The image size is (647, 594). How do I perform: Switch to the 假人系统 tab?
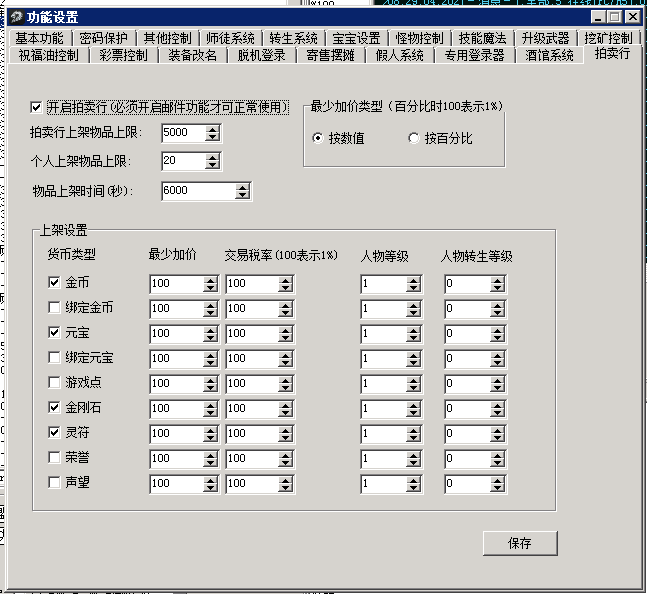(x=400, y=55)
